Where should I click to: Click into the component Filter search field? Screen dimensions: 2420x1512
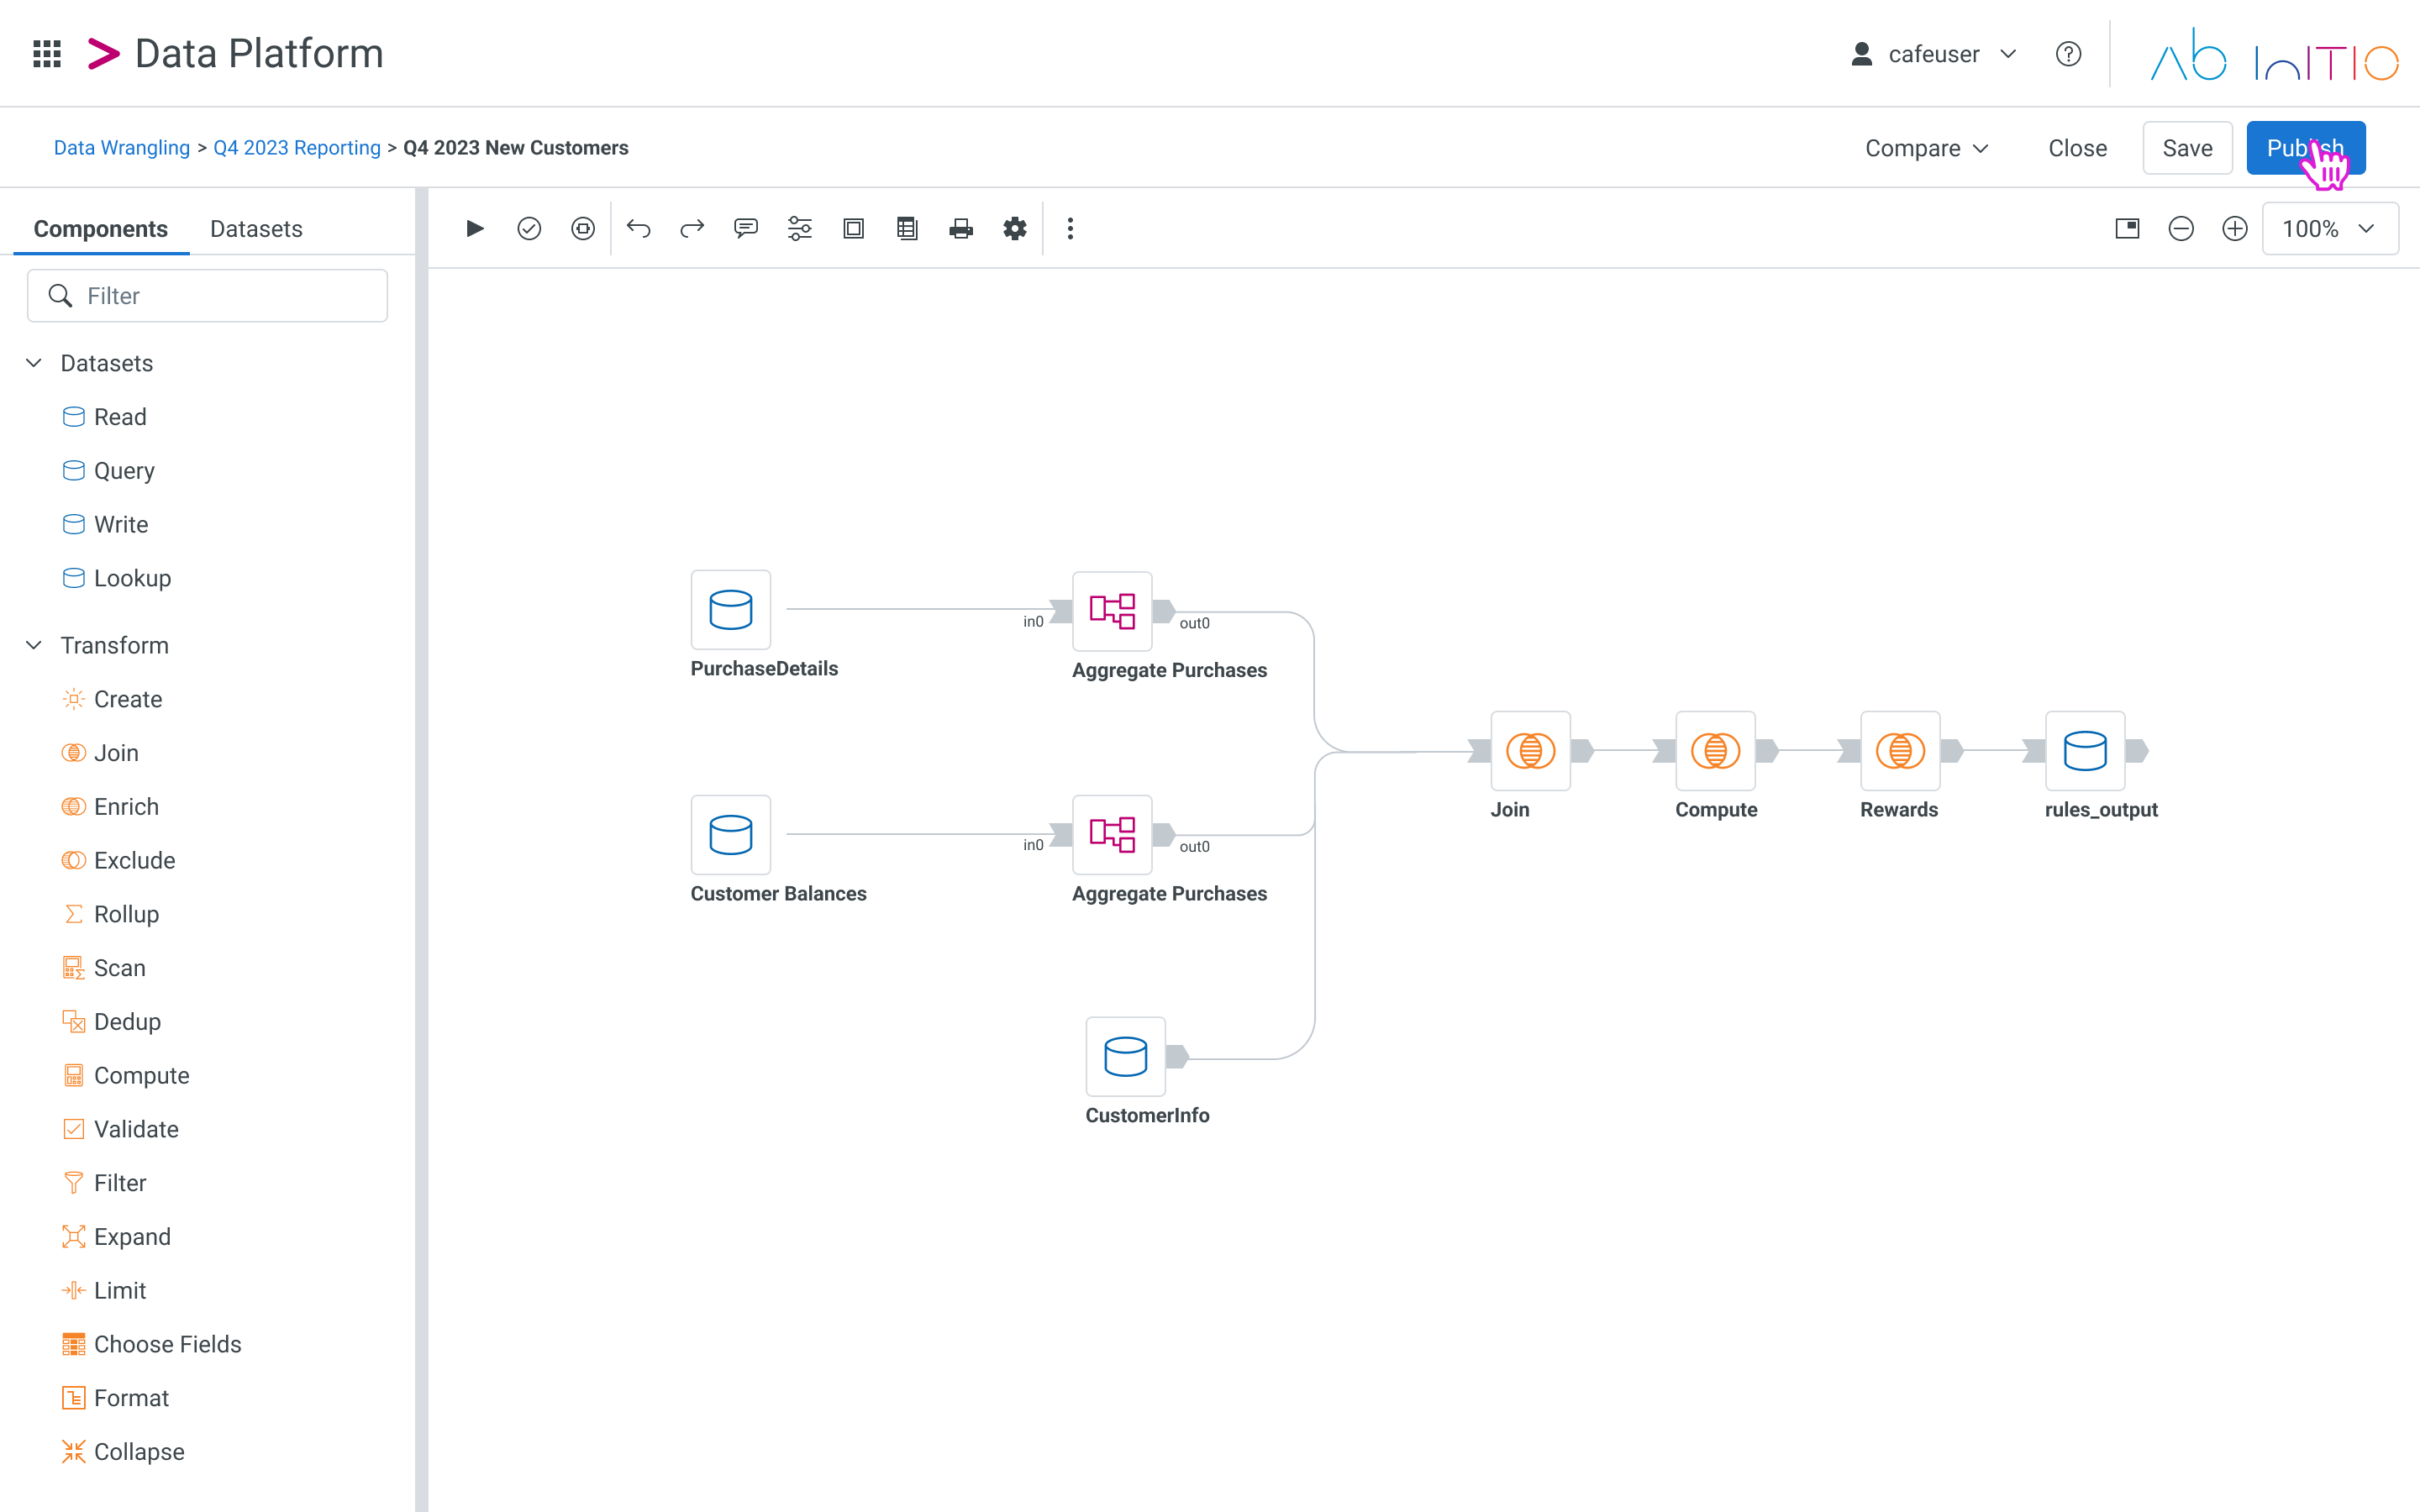click(207, 296)
